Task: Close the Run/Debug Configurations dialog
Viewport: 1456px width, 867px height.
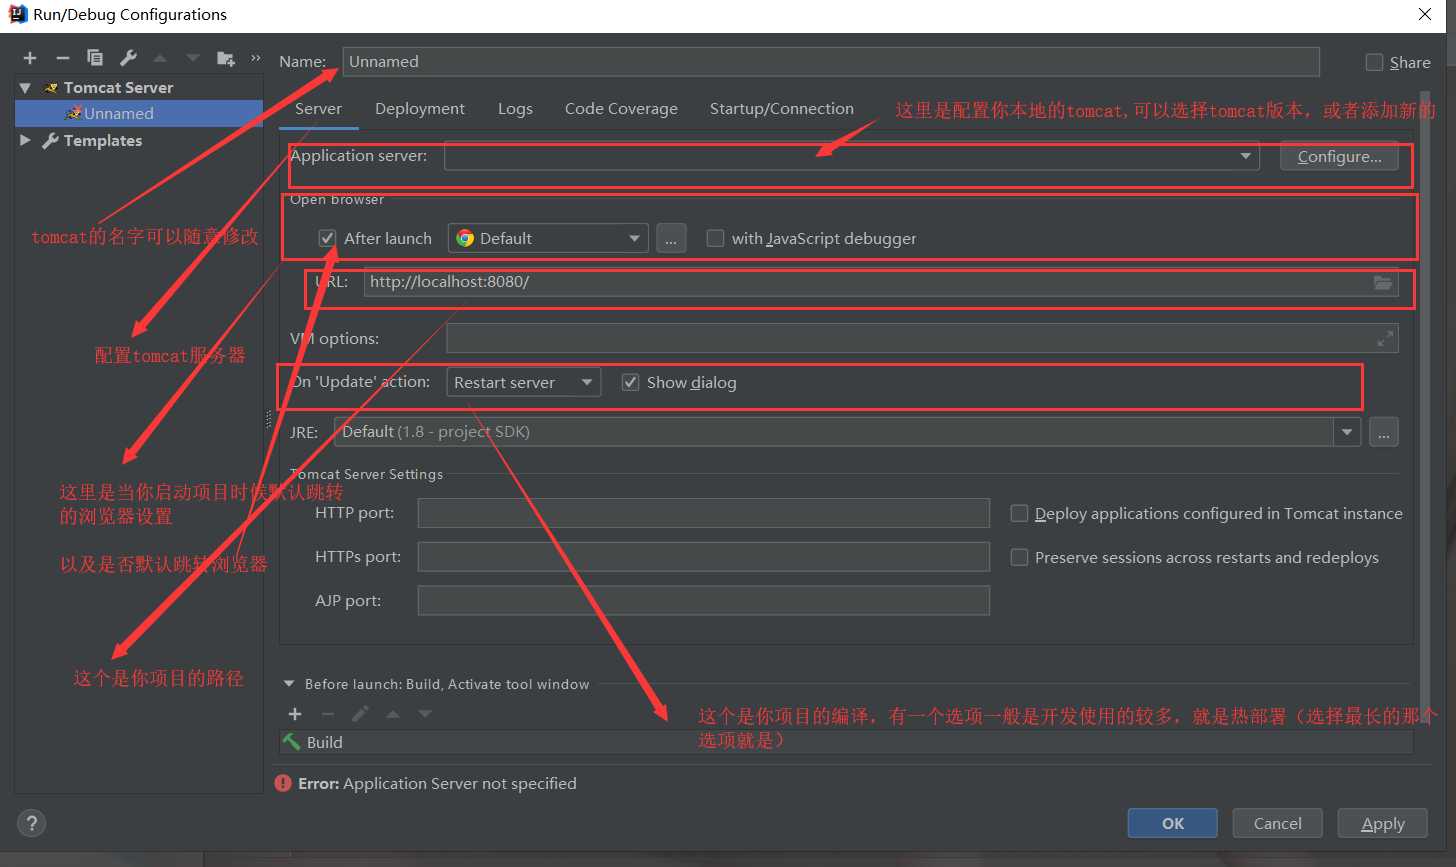Action: (x=1425, y=14)
